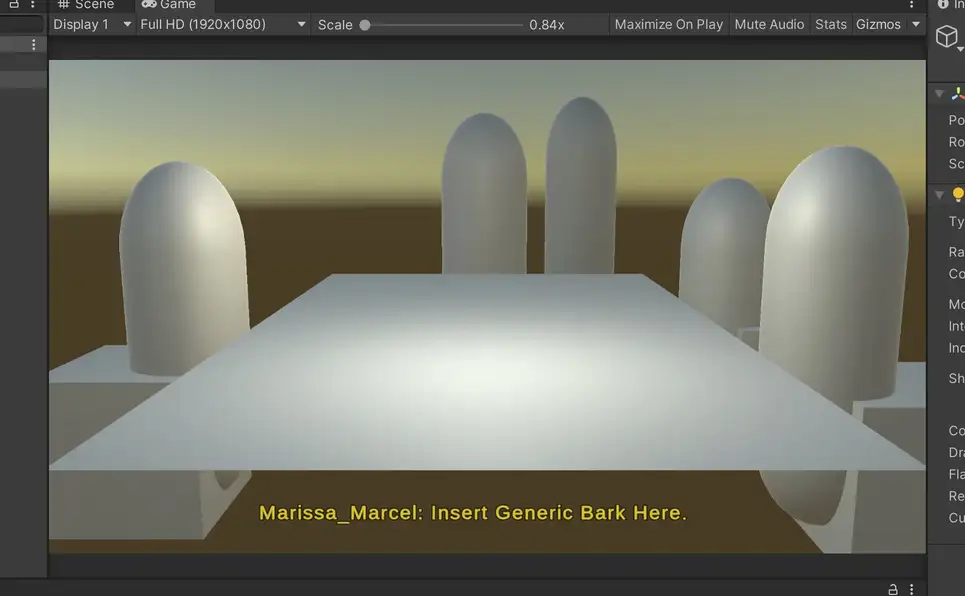Switch to the Game tab
The width and height of the screenshot is (965, 596).
tap(168, 5)
